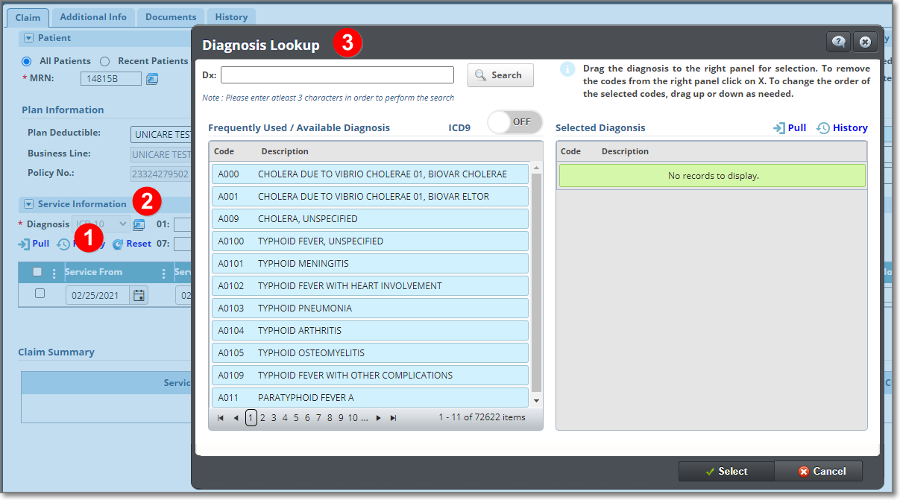Check the 02/25/2021 service row checkbox
The width and height of the screenshot is (900, 500).
[40, 294]
